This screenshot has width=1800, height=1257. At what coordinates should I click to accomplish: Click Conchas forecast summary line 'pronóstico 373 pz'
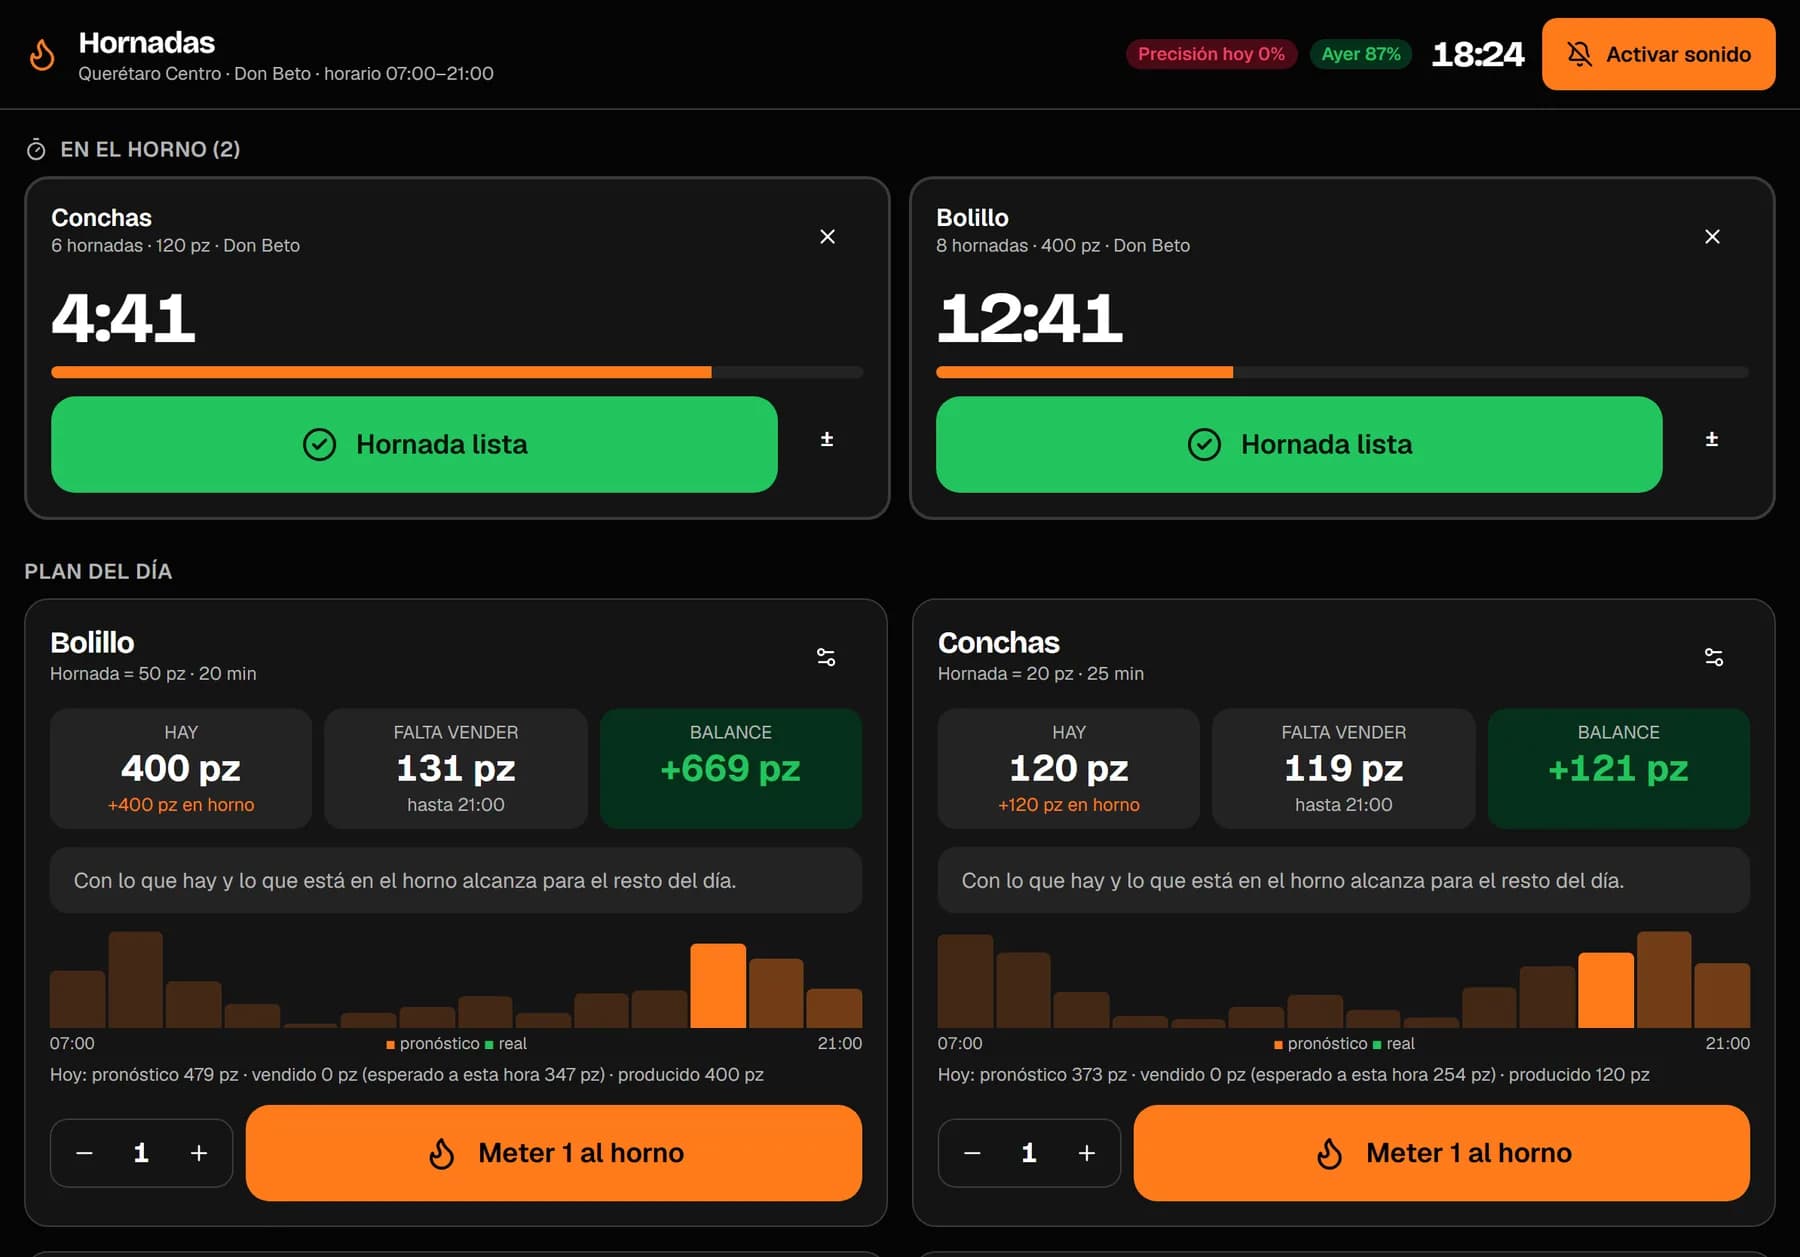point(1294,1074)
